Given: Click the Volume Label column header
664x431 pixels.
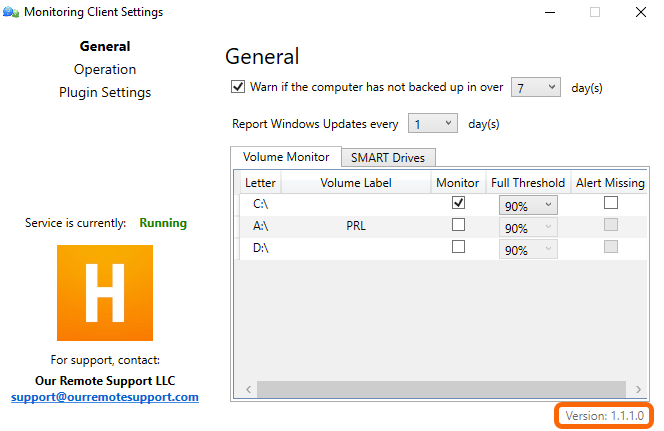Looking at the screenshot, I should (x=356, y=182).
